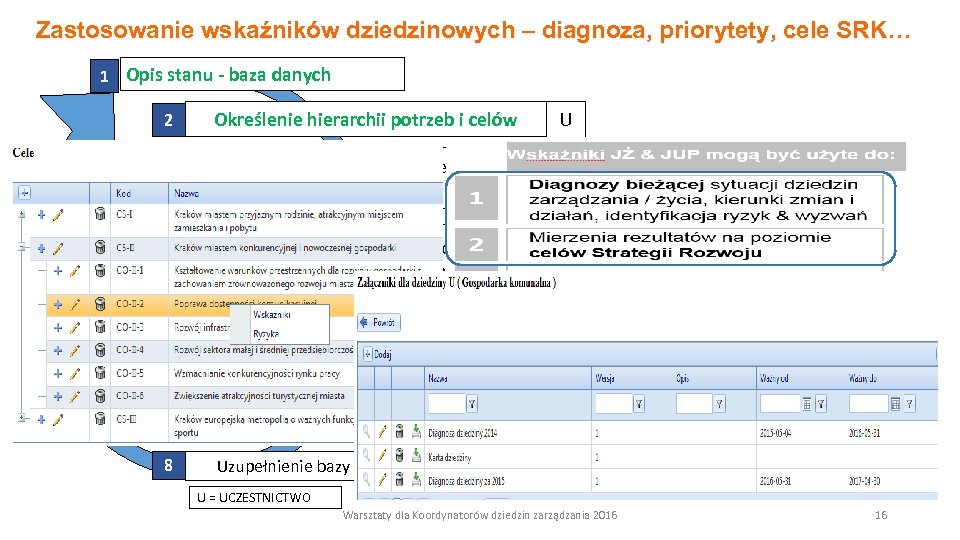The width and height of the screenshot is (960, 540).
Task: Click the 'Diagnoza dziedziny 2014' name cell
Action: click(462, 433)
